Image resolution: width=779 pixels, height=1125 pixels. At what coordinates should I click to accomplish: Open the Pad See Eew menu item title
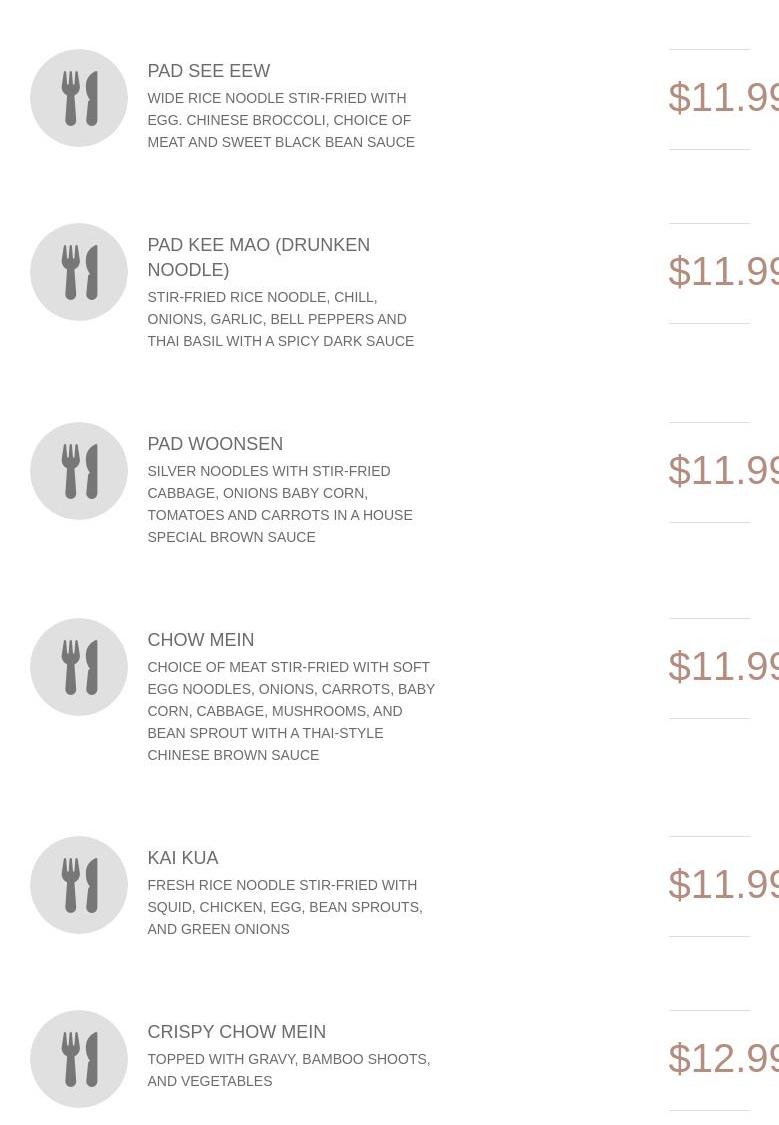(x=208, y=71)
